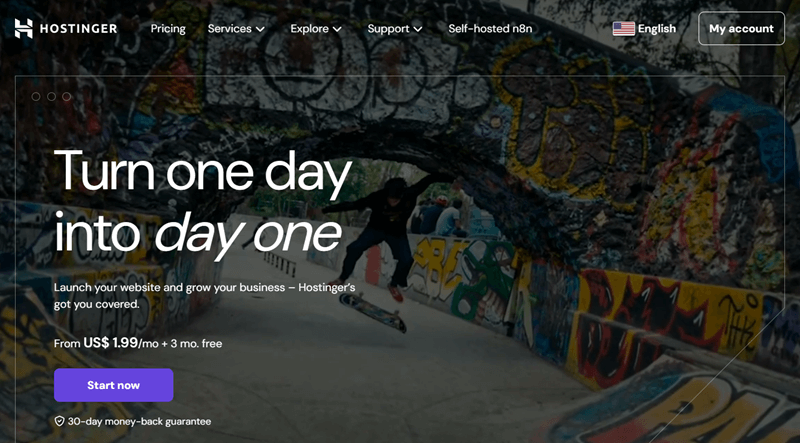The image size is (800, 443).
Task: Open the Support menu label
Action: click(x=388, y=29)
